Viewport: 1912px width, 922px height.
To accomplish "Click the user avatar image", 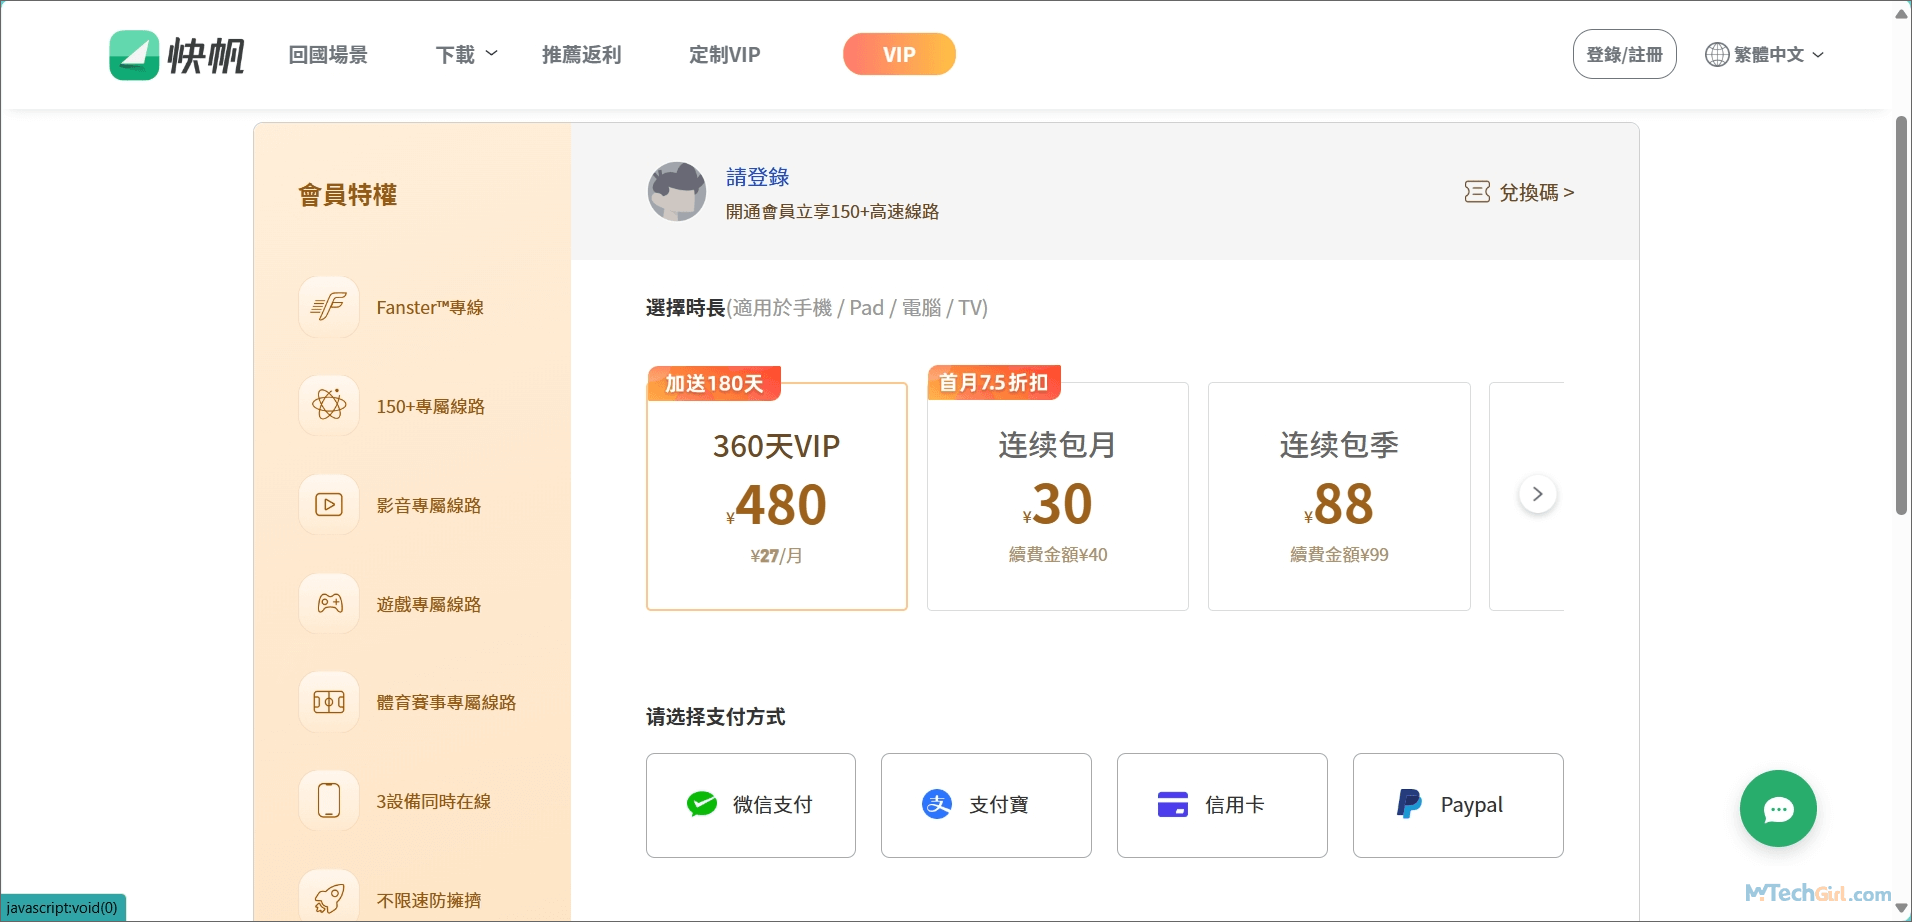I will tap(677, 192).
